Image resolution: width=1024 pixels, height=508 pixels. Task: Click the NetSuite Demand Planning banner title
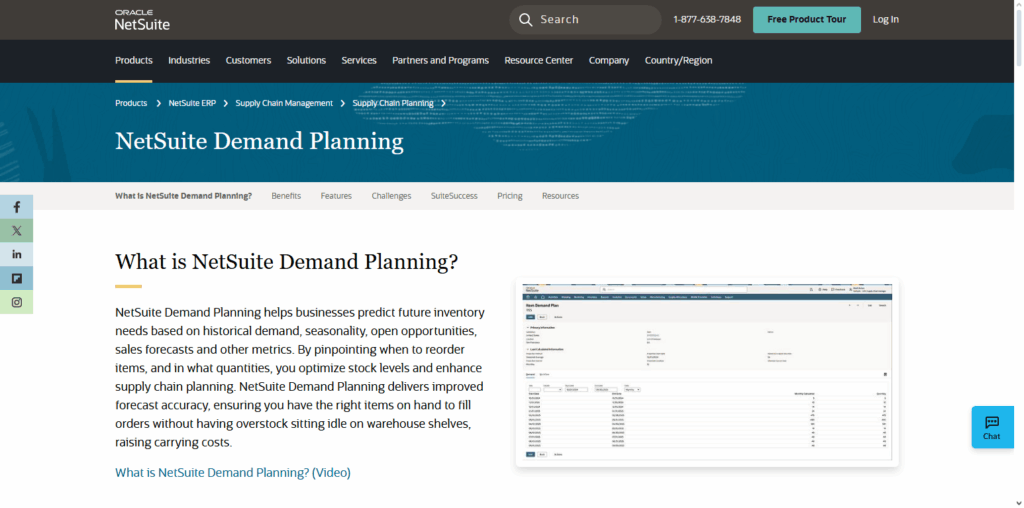(259, 142)
